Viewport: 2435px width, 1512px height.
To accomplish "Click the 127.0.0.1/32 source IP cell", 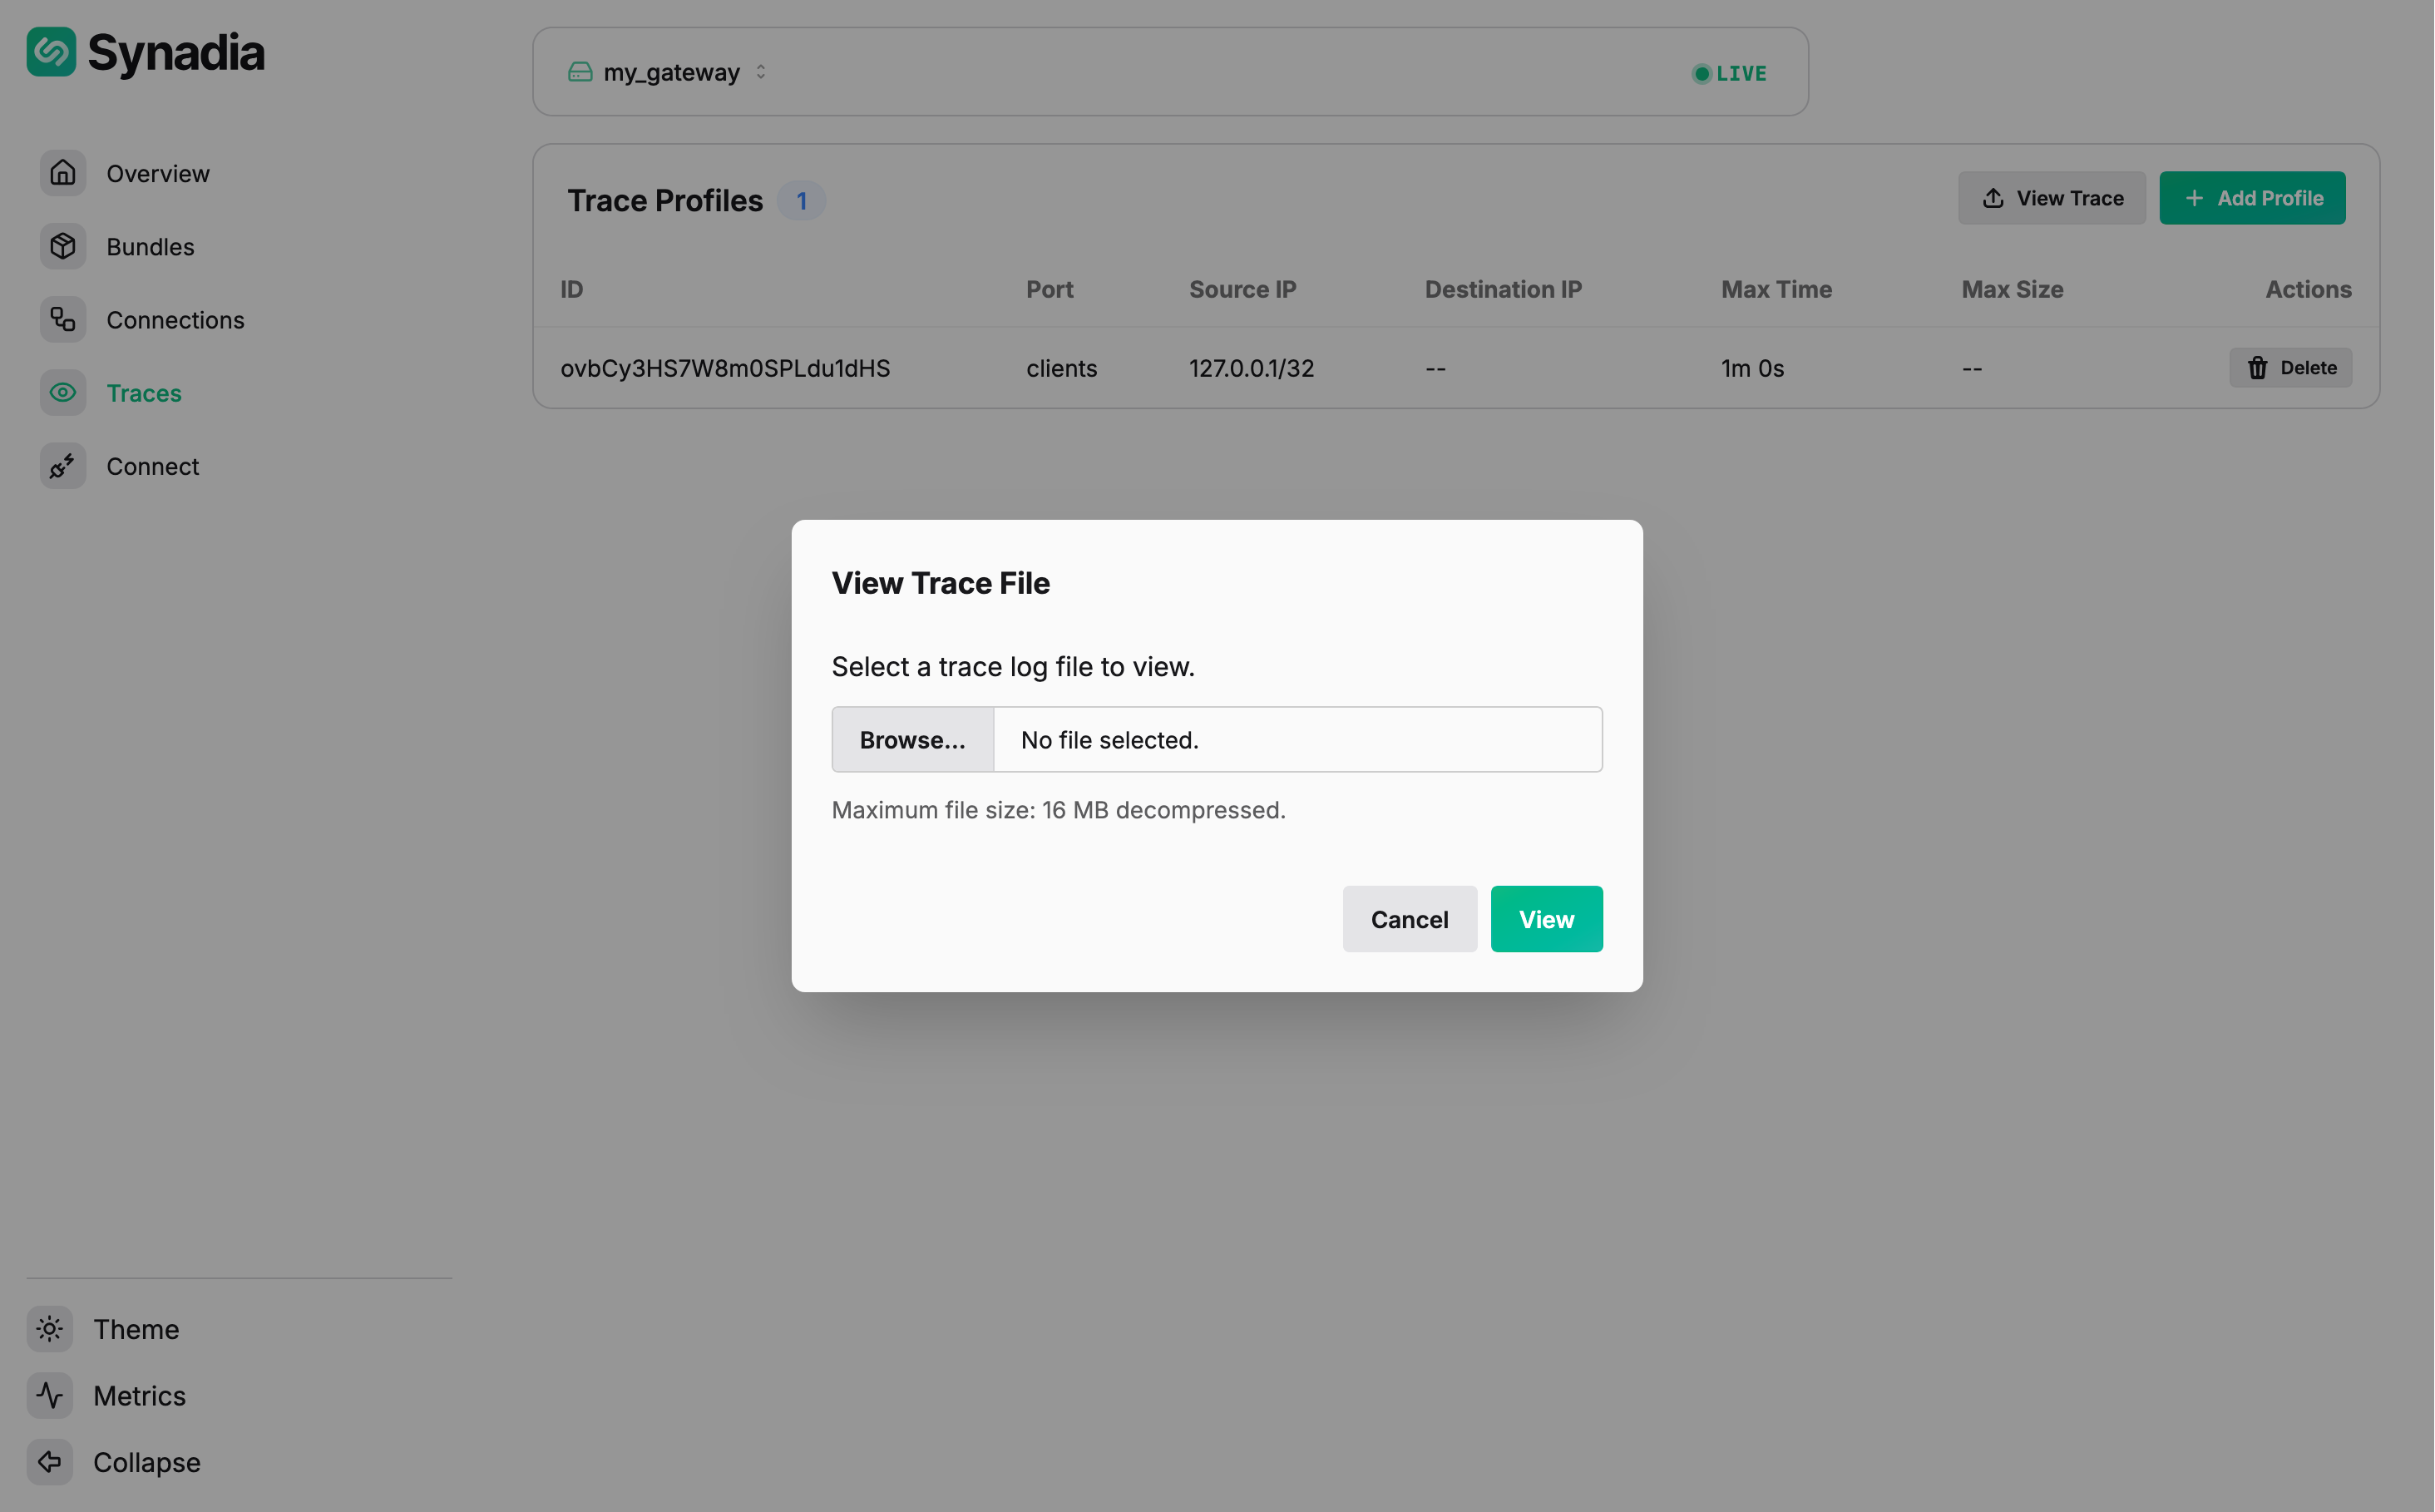I will click(1251, 368).
